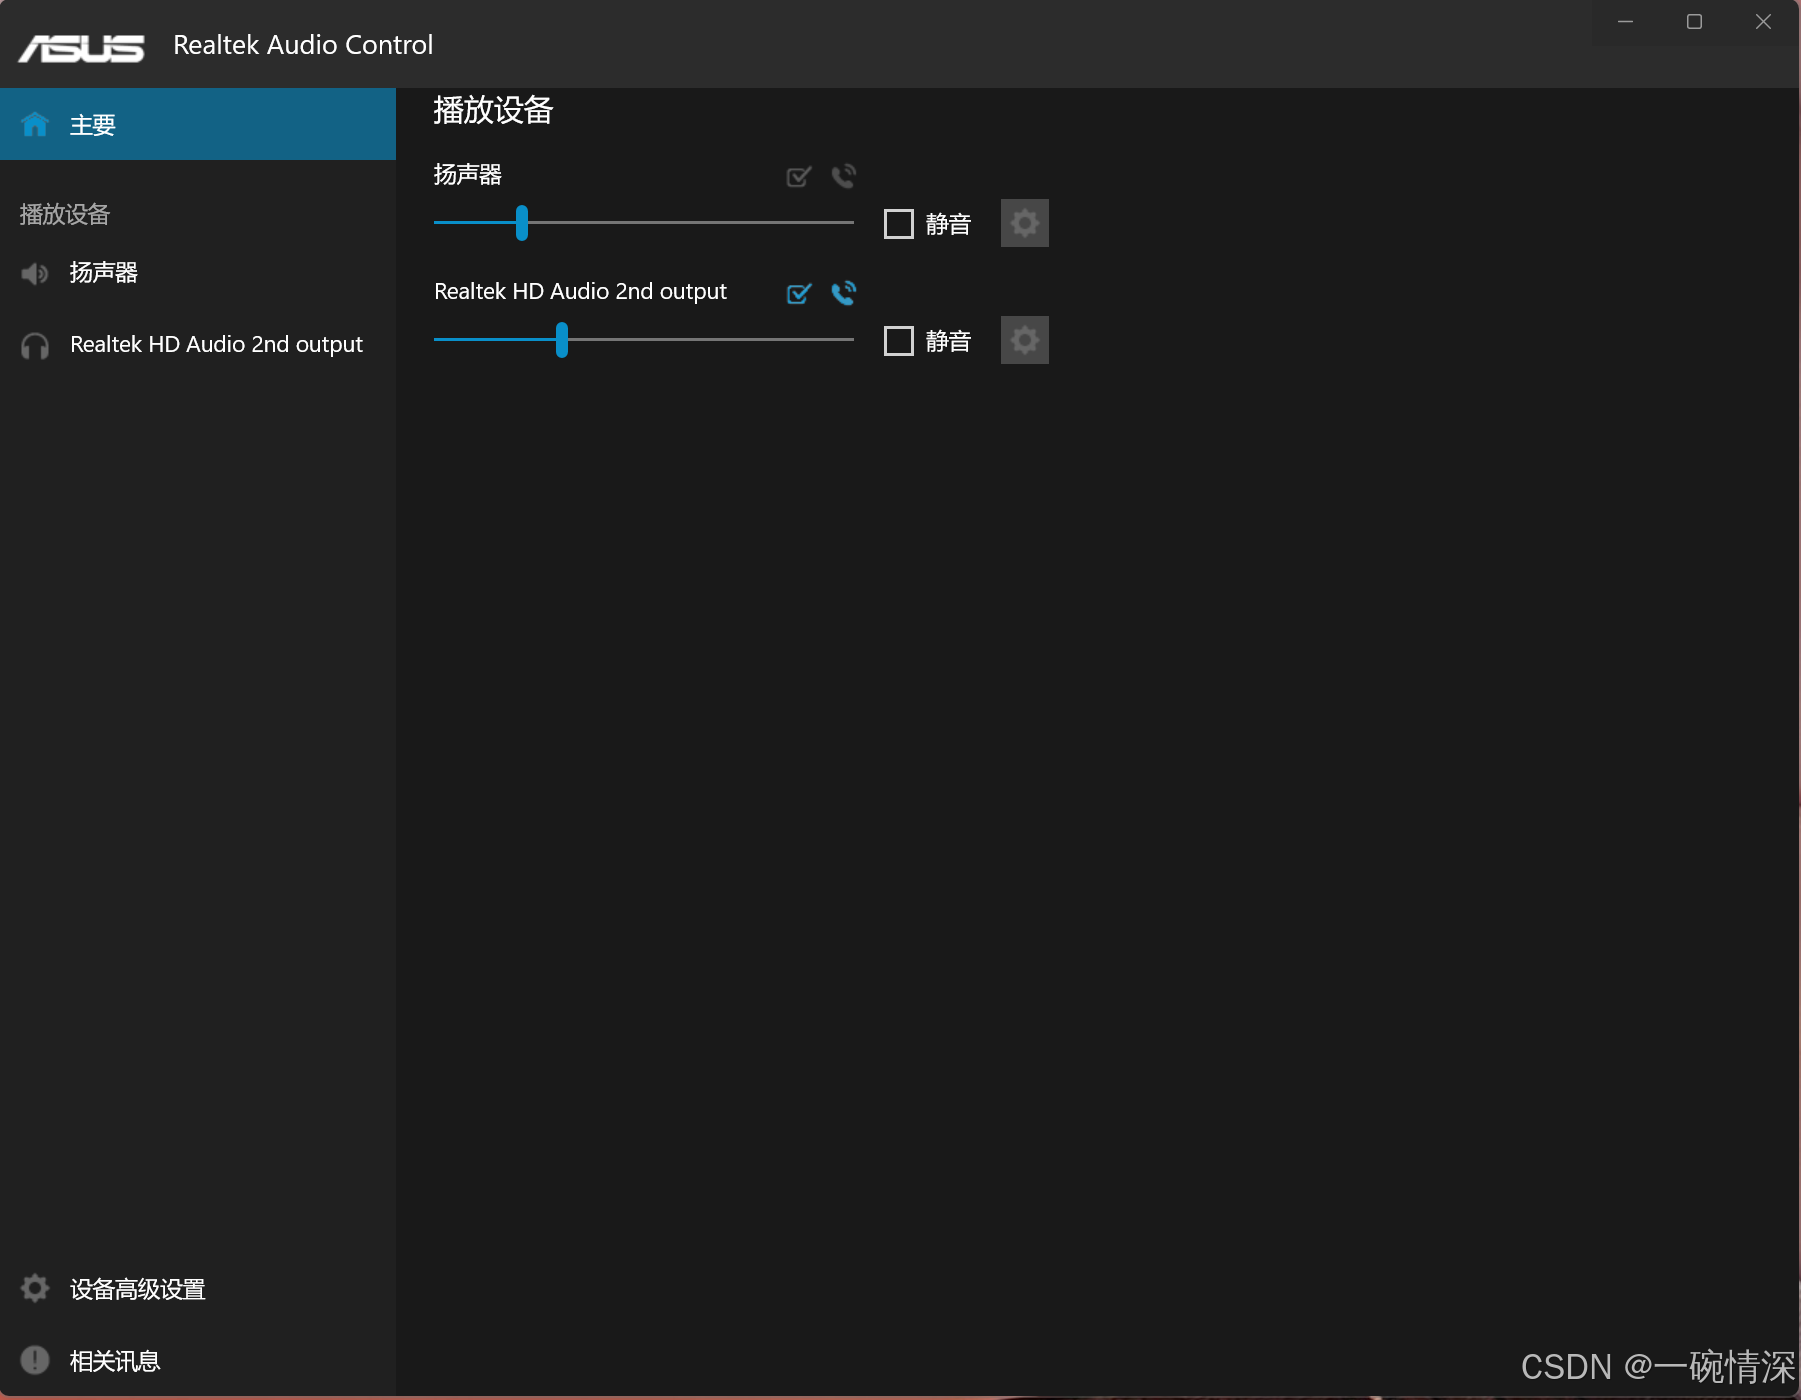Click default device checkmark for Realtek 2nd output

pyautogui.click(x=799, y=293)
